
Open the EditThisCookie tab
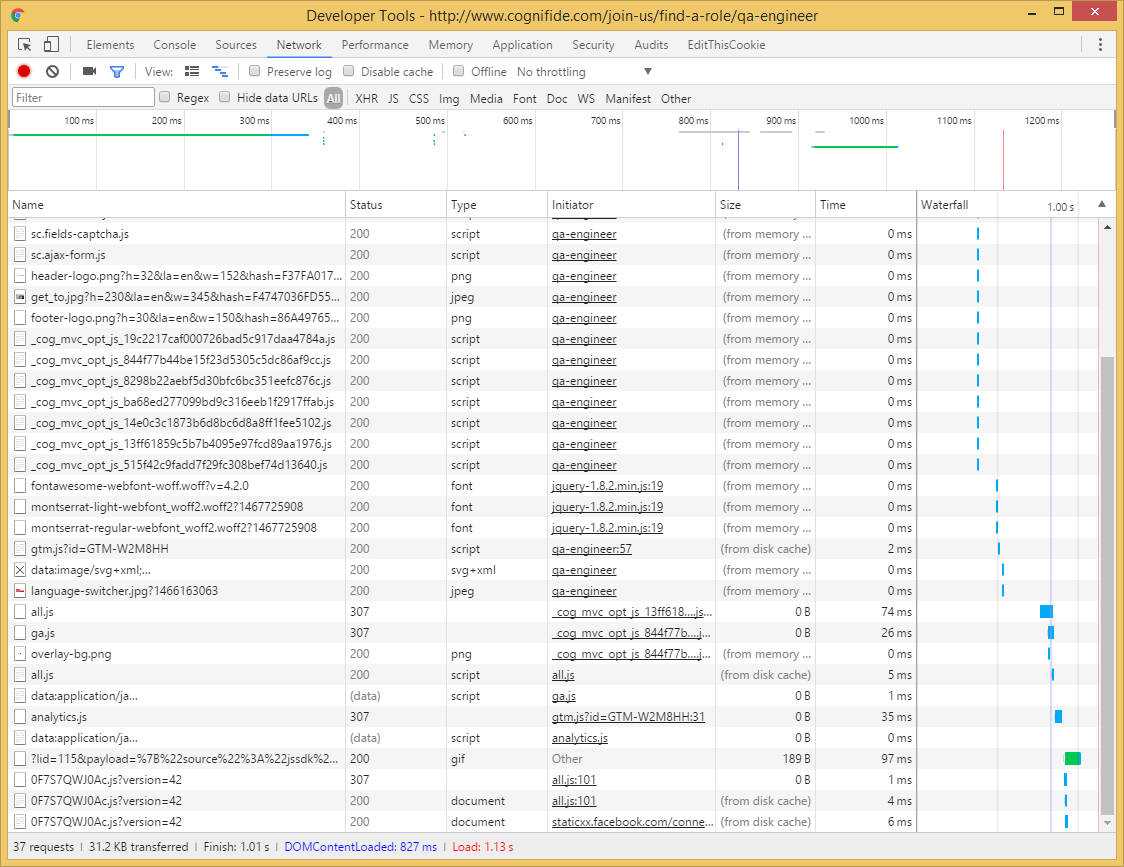point(726,44)
